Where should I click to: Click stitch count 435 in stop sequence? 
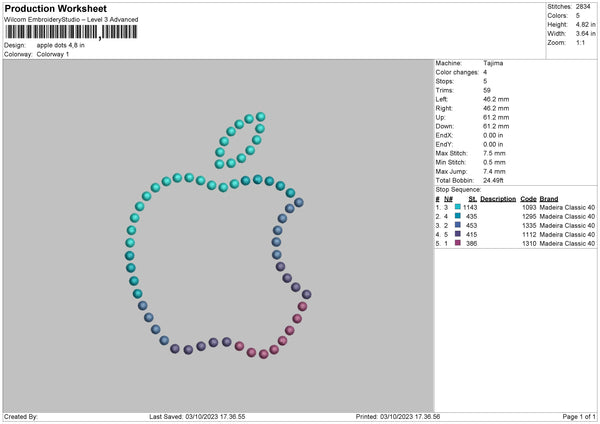tap(471, 217)
